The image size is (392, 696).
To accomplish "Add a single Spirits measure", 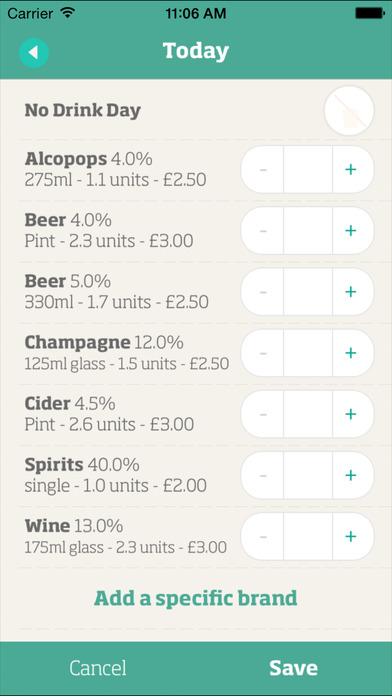I will pos(352,475).
